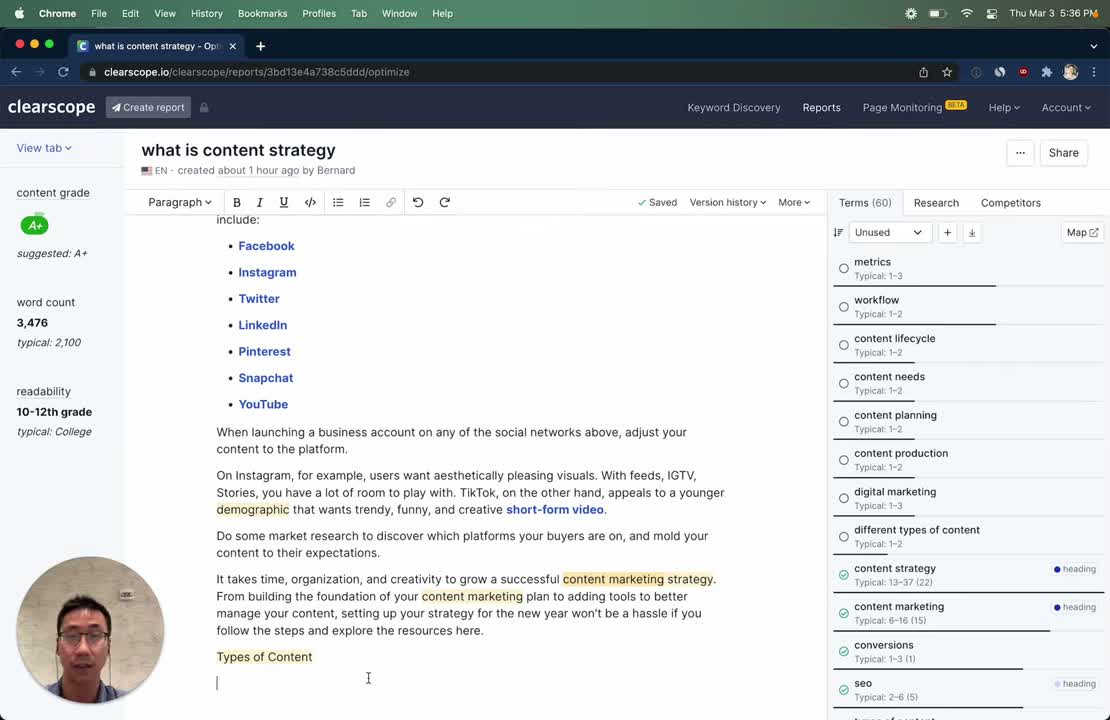Open the three-dots report options menu
Screen dimensions: 1110x720
pos(1020,153)
